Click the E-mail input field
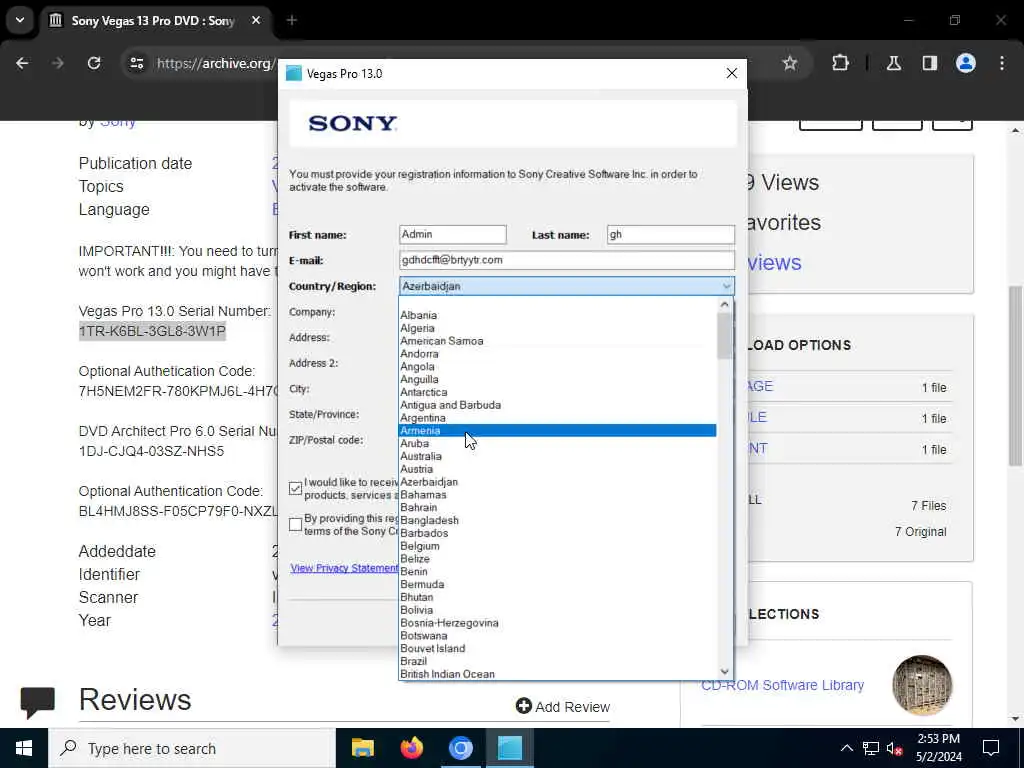This screenshot has height=768, width=1024. click(566, 260)
